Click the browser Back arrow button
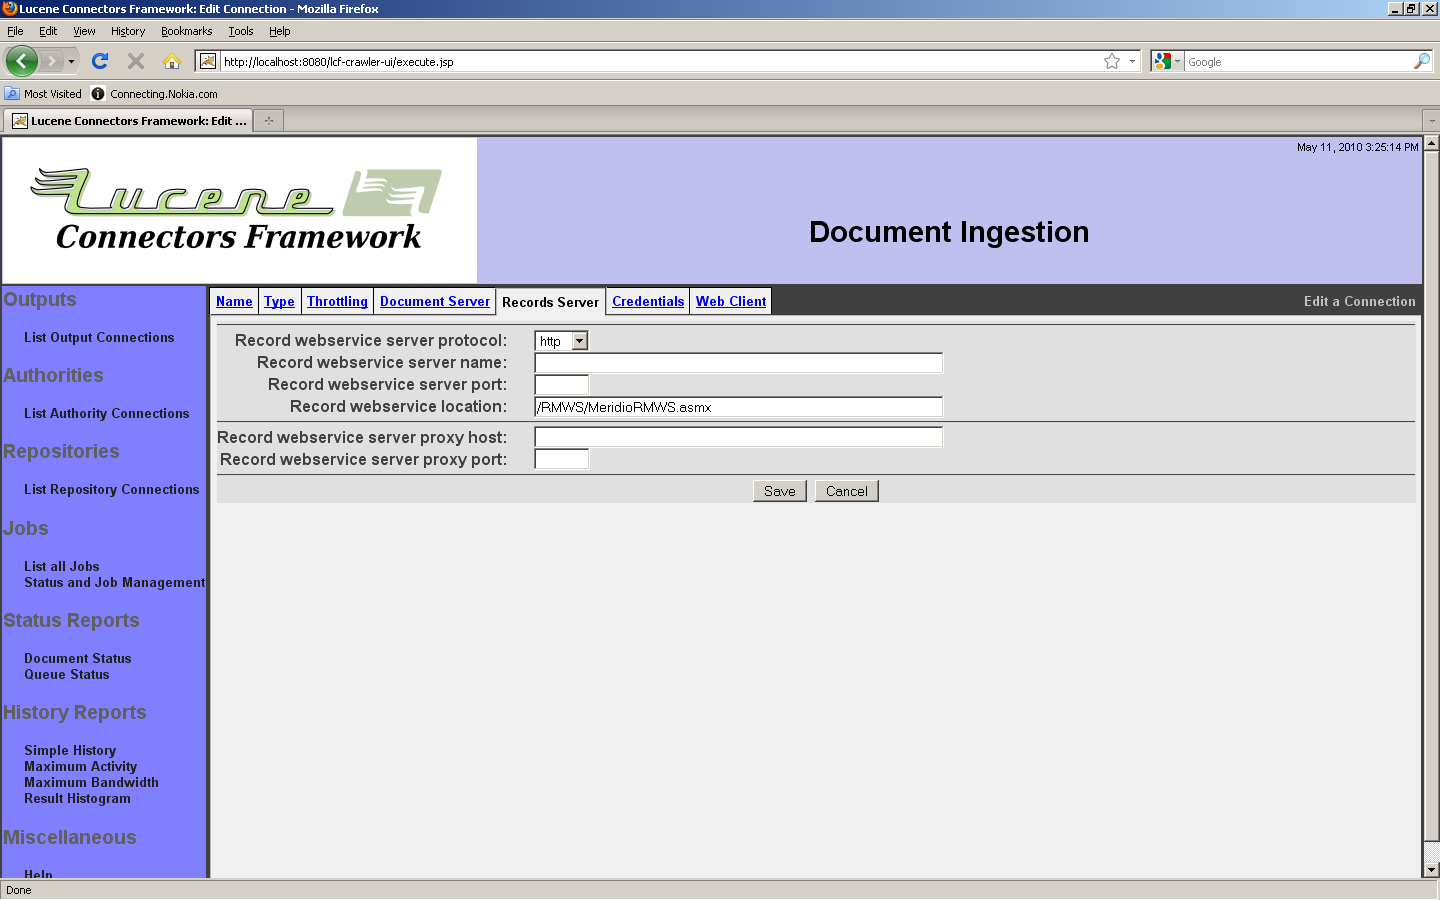 (21, 61)
